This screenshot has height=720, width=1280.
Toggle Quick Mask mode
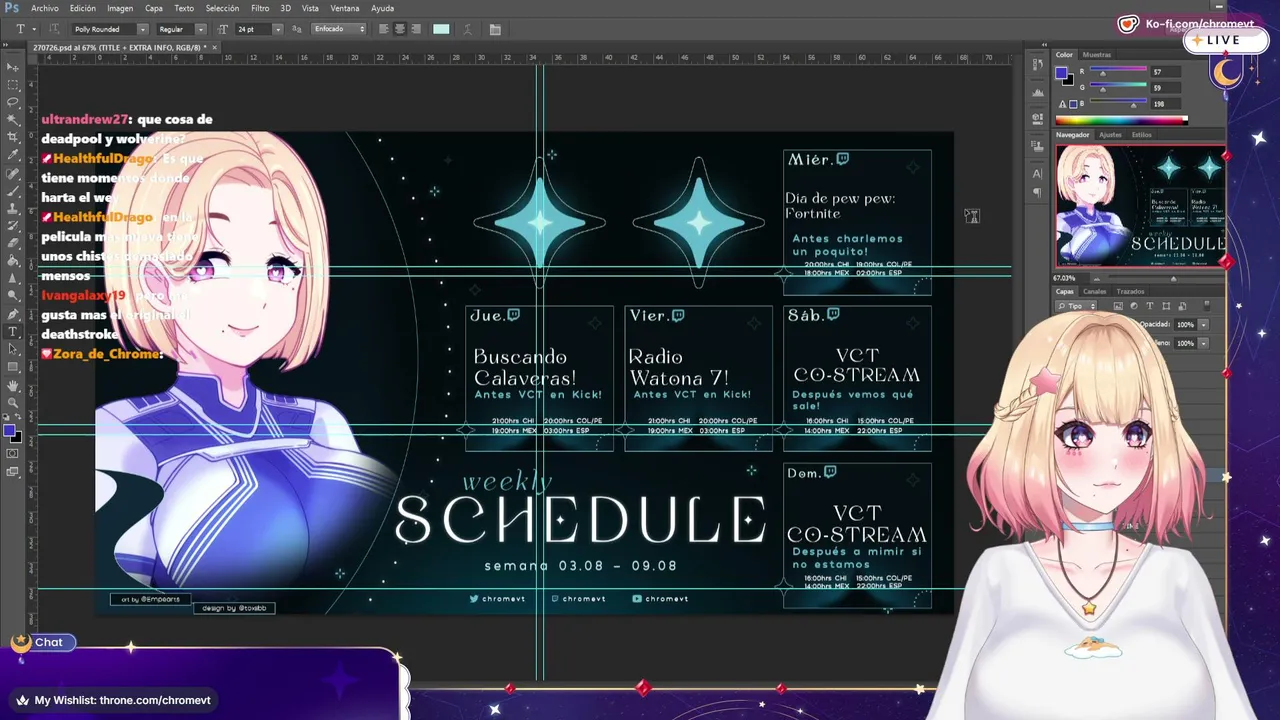[x=13, y=453]
